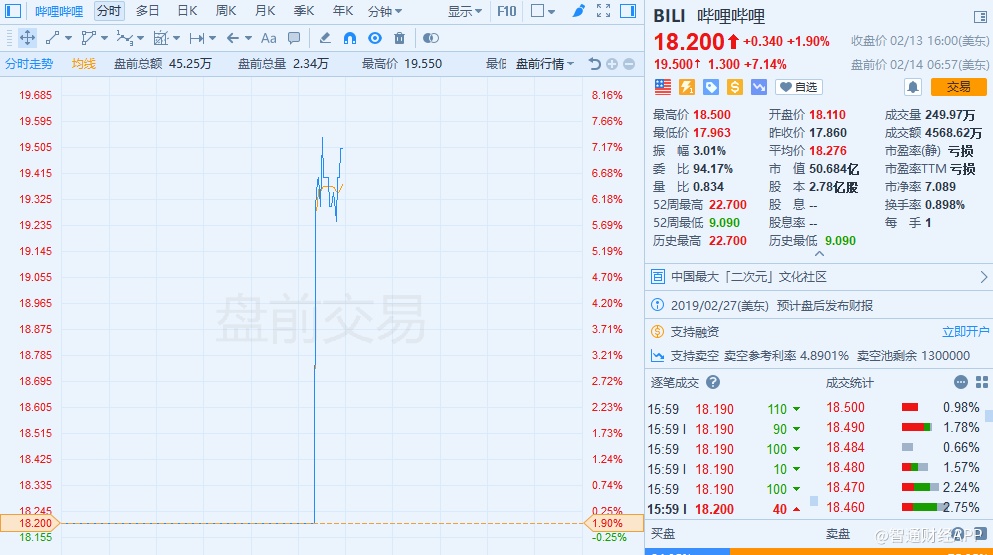Add BILI to 自选 watchlist
This screenshot has width=993, height=555.
(x=799, y=87)
